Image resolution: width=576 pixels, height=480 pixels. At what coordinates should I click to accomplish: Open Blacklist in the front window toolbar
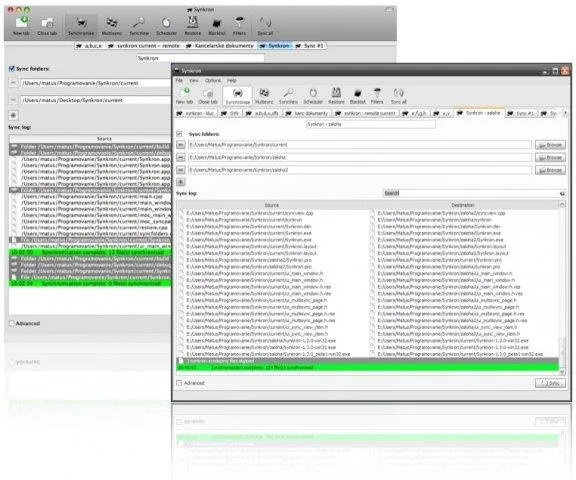[x=357, y=96]
